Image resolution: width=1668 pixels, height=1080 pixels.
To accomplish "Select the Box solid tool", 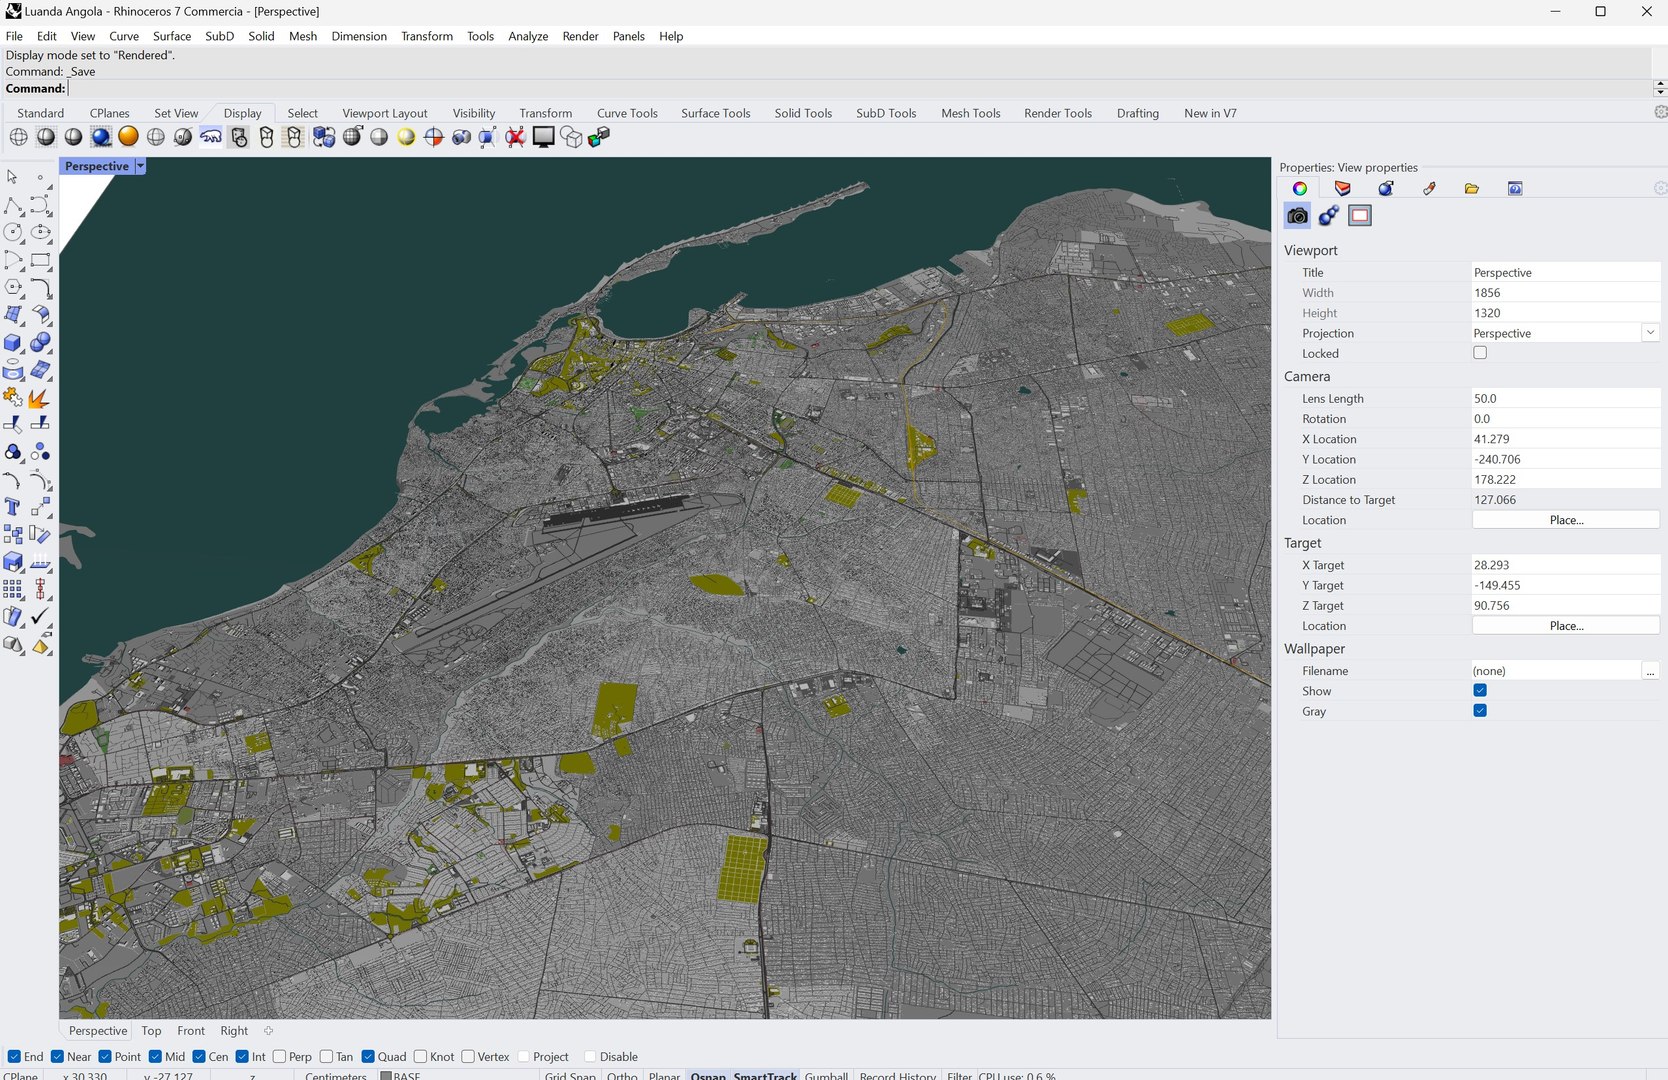I will pyautogui.click(x=13, y=343).
